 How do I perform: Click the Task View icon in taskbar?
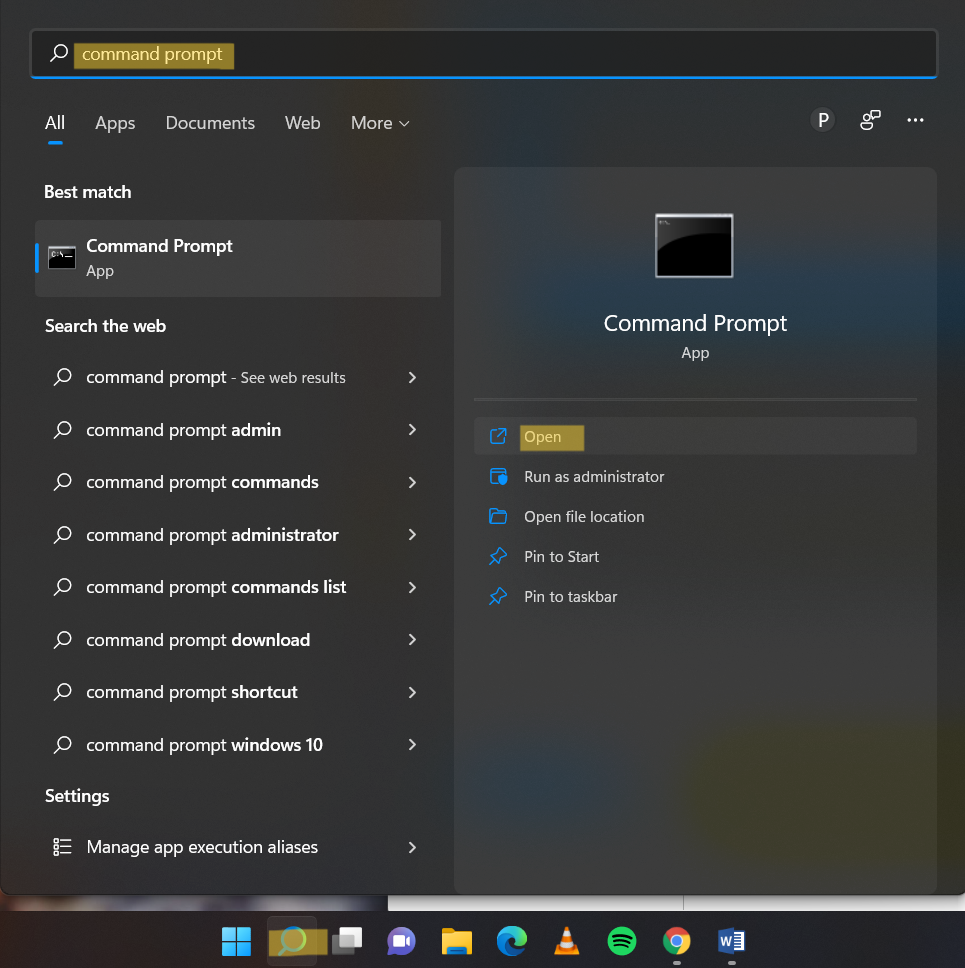[347, 941]
